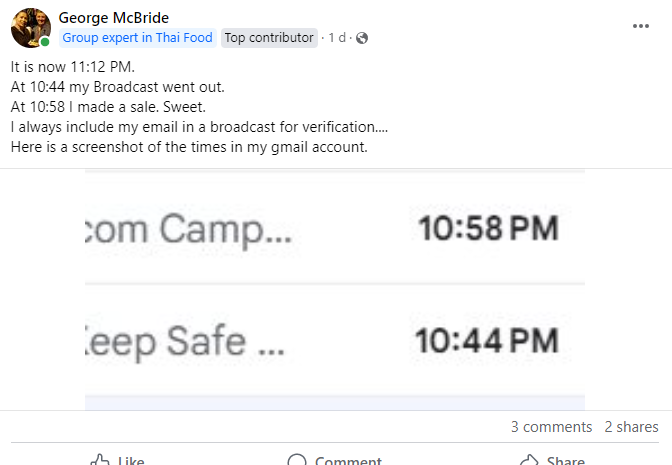Click the globe public audience icon

tap(362, 38)
